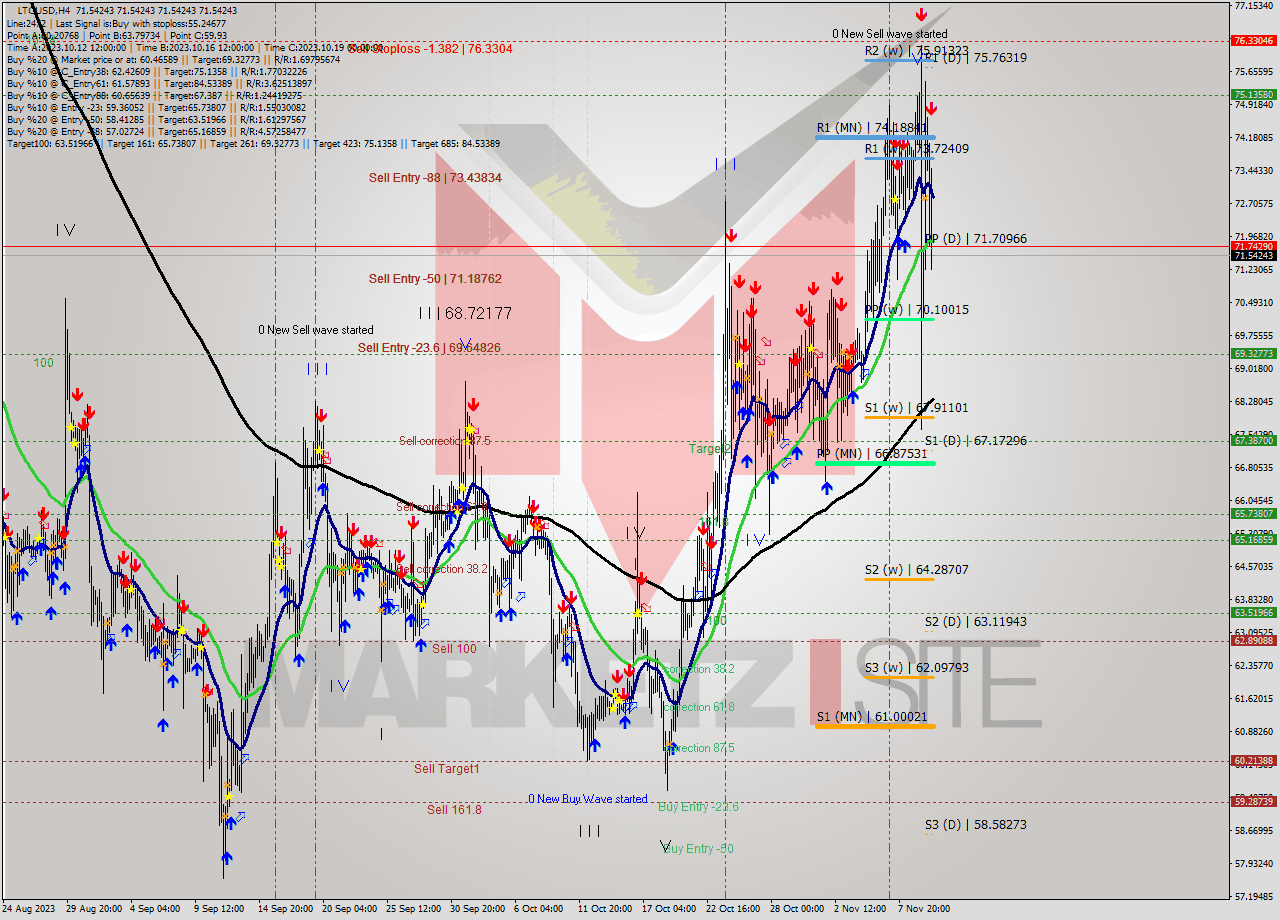Click the red 71.74290 price tag on axis
Viewport: 1280px width, 920px height.
(1254, 246)
